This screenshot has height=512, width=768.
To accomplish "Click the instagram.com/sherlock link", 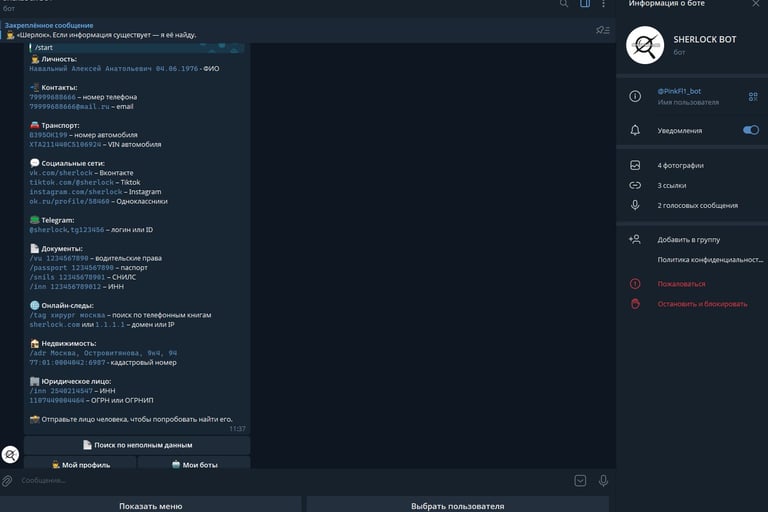I will click(x=76, y=192).
